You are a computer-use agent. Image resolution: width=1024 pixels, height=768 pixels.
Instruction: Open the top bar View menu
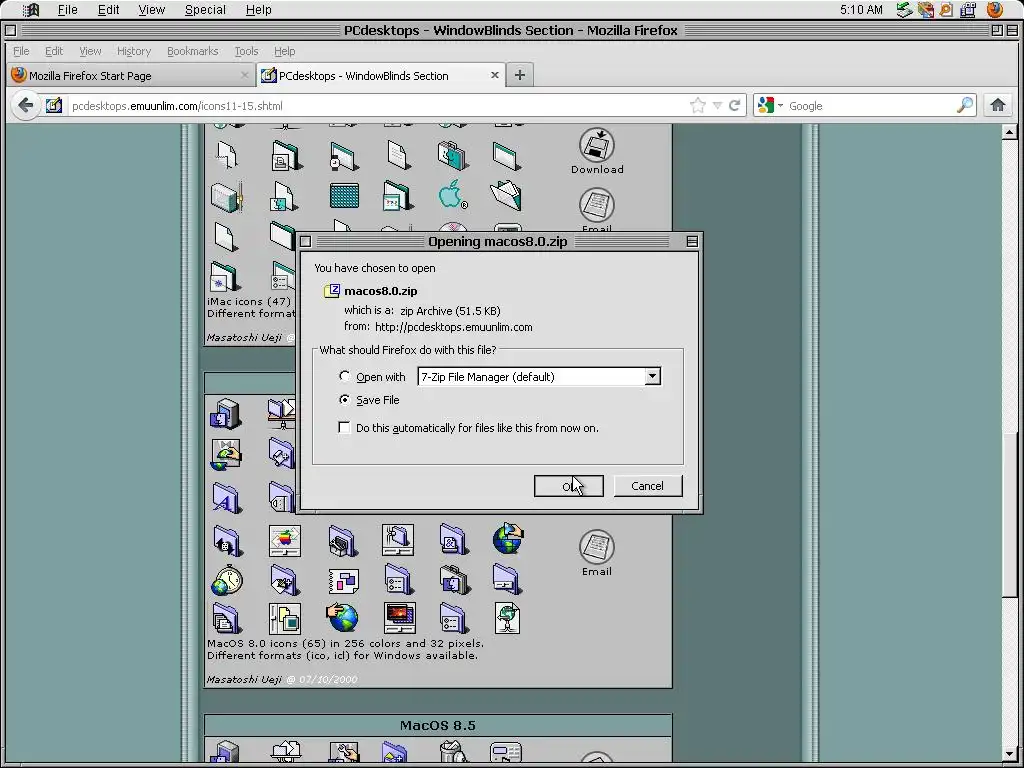click(x=152, y=10)
